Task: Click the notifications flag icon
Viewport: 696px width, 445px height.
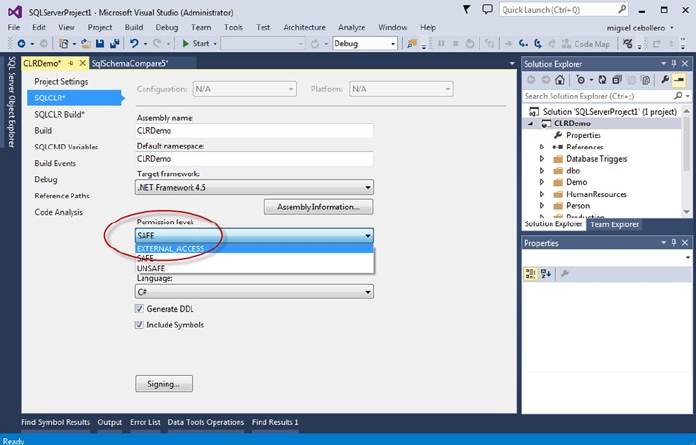Action: point(467,9)
